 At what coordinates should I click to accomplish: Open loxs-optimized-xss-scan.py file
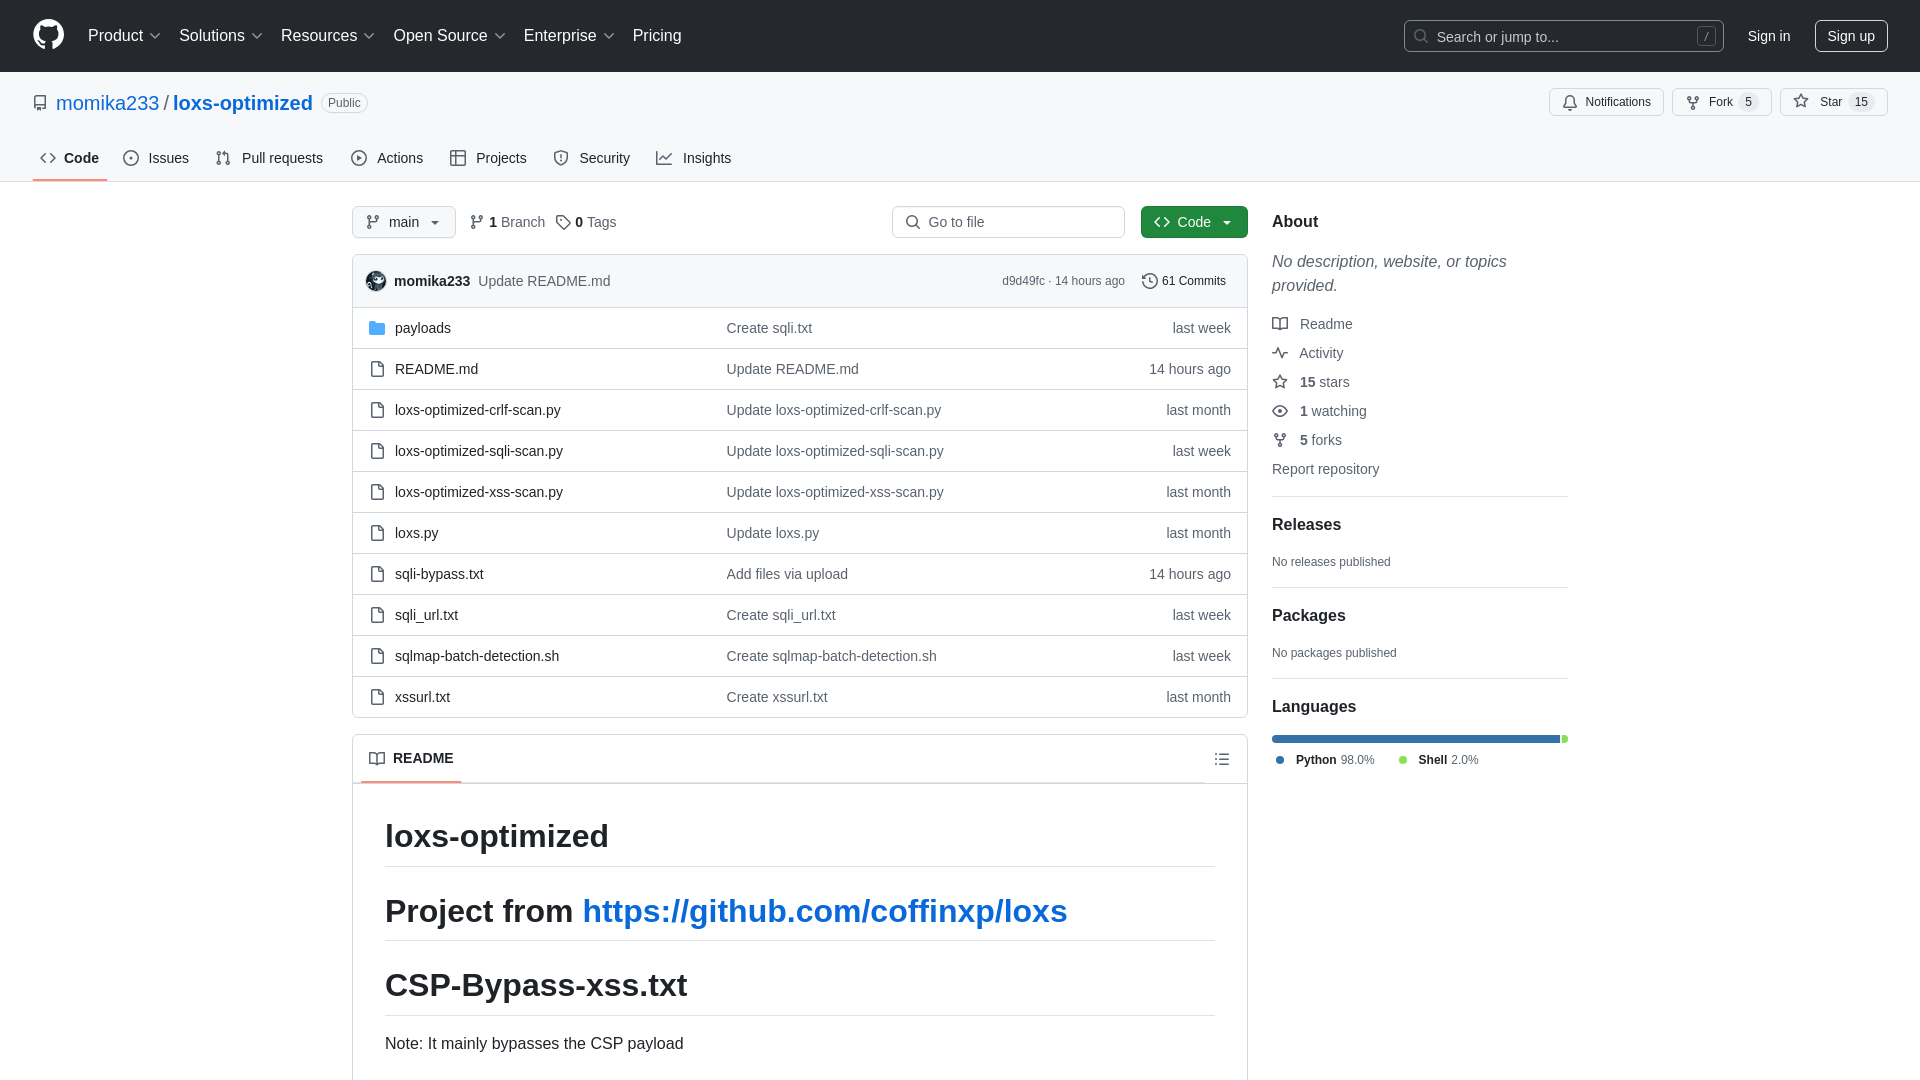tap(479, 492)
